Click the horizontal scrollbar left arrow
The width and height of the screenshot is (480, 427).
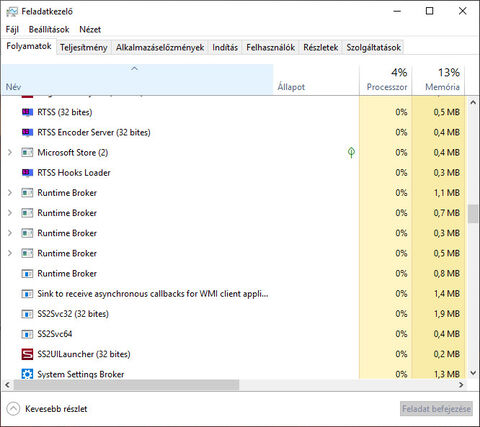pos(7,385)
